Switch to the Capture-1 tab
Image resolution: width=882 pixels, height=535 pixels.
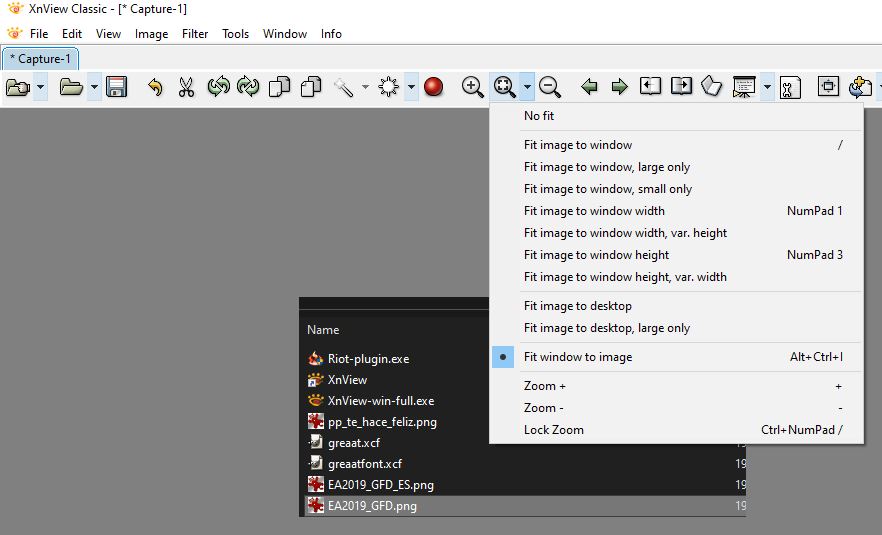[40, 59]
